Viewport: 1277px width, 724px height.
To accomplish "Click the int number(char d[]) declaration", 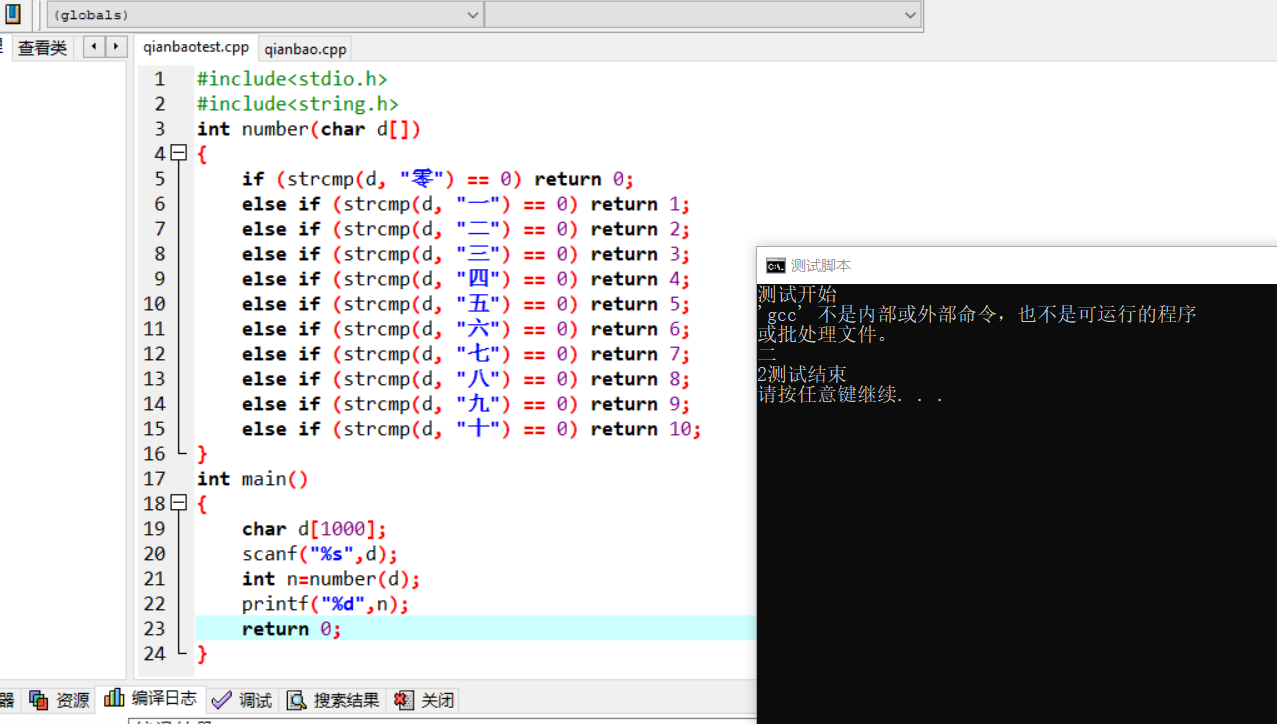I will [x=309, y=129].
